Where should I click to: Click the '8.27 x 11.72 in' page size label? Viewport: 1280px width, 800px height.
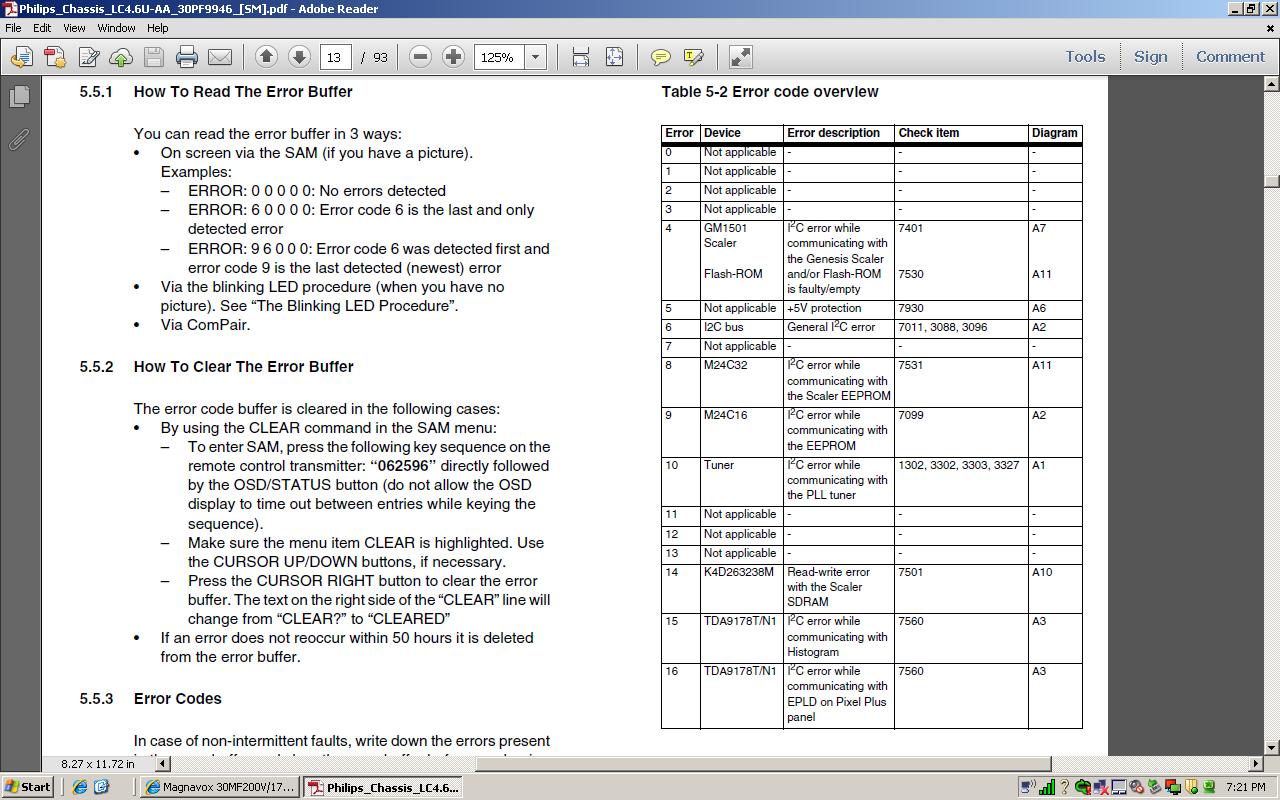pyautogui.click(x=97, y=764)
